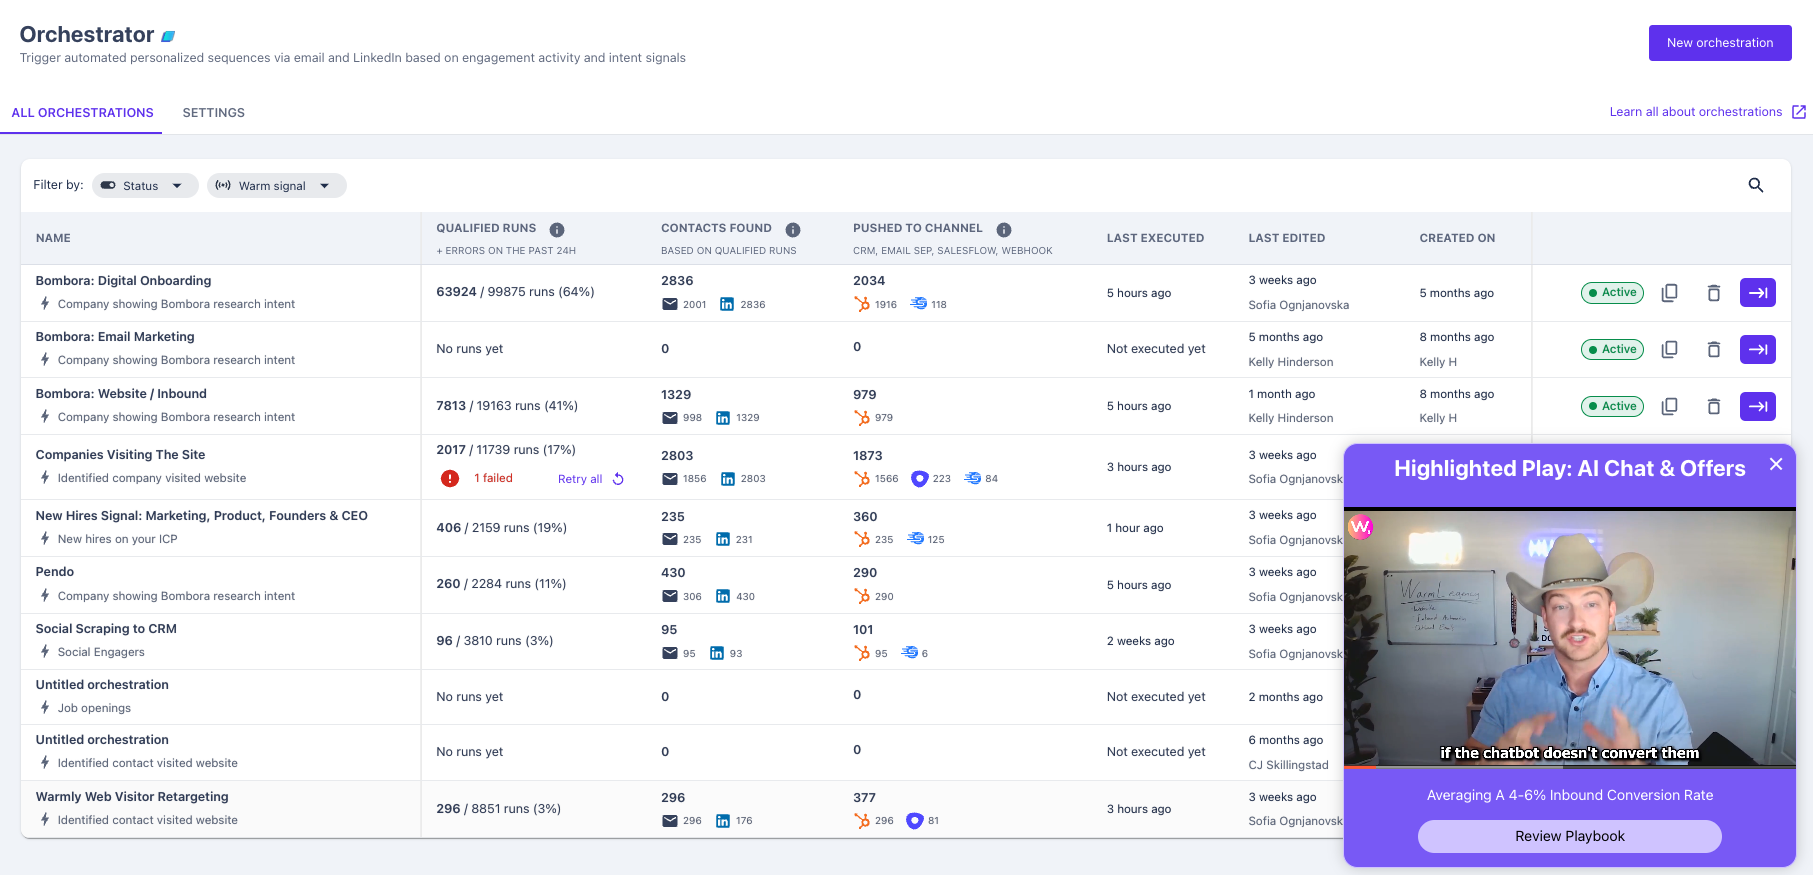Select the All Orchestrations tab
The height and width of the screenshot is (875, 1813).
coord(82,113)
